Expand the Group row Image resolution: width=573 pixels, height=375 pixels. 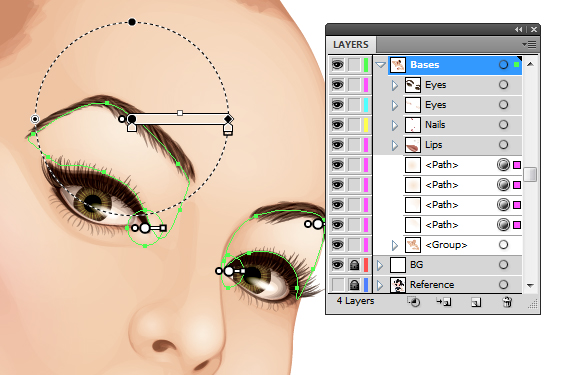395,245
